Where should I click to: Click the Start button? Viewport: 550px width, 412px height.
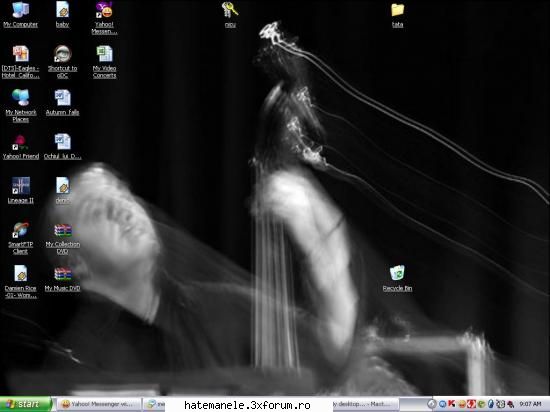click(26, 404)
